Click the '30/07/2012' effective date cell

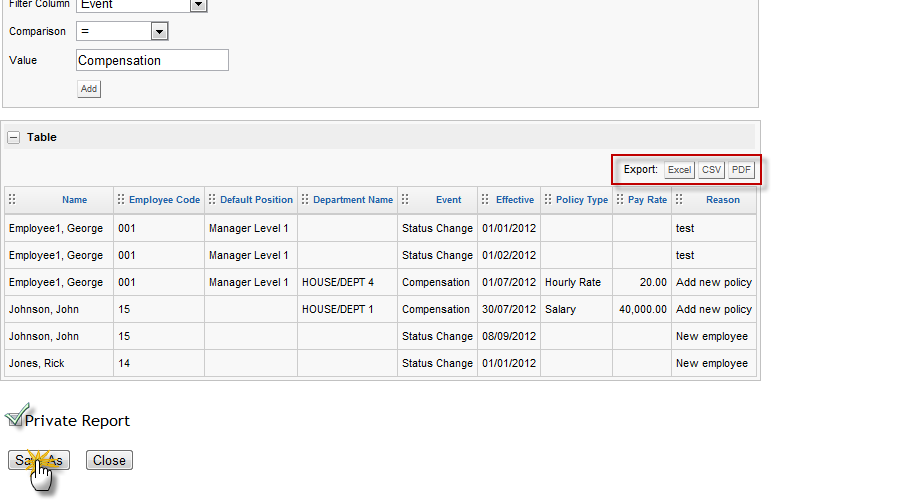tap(509, 309)
